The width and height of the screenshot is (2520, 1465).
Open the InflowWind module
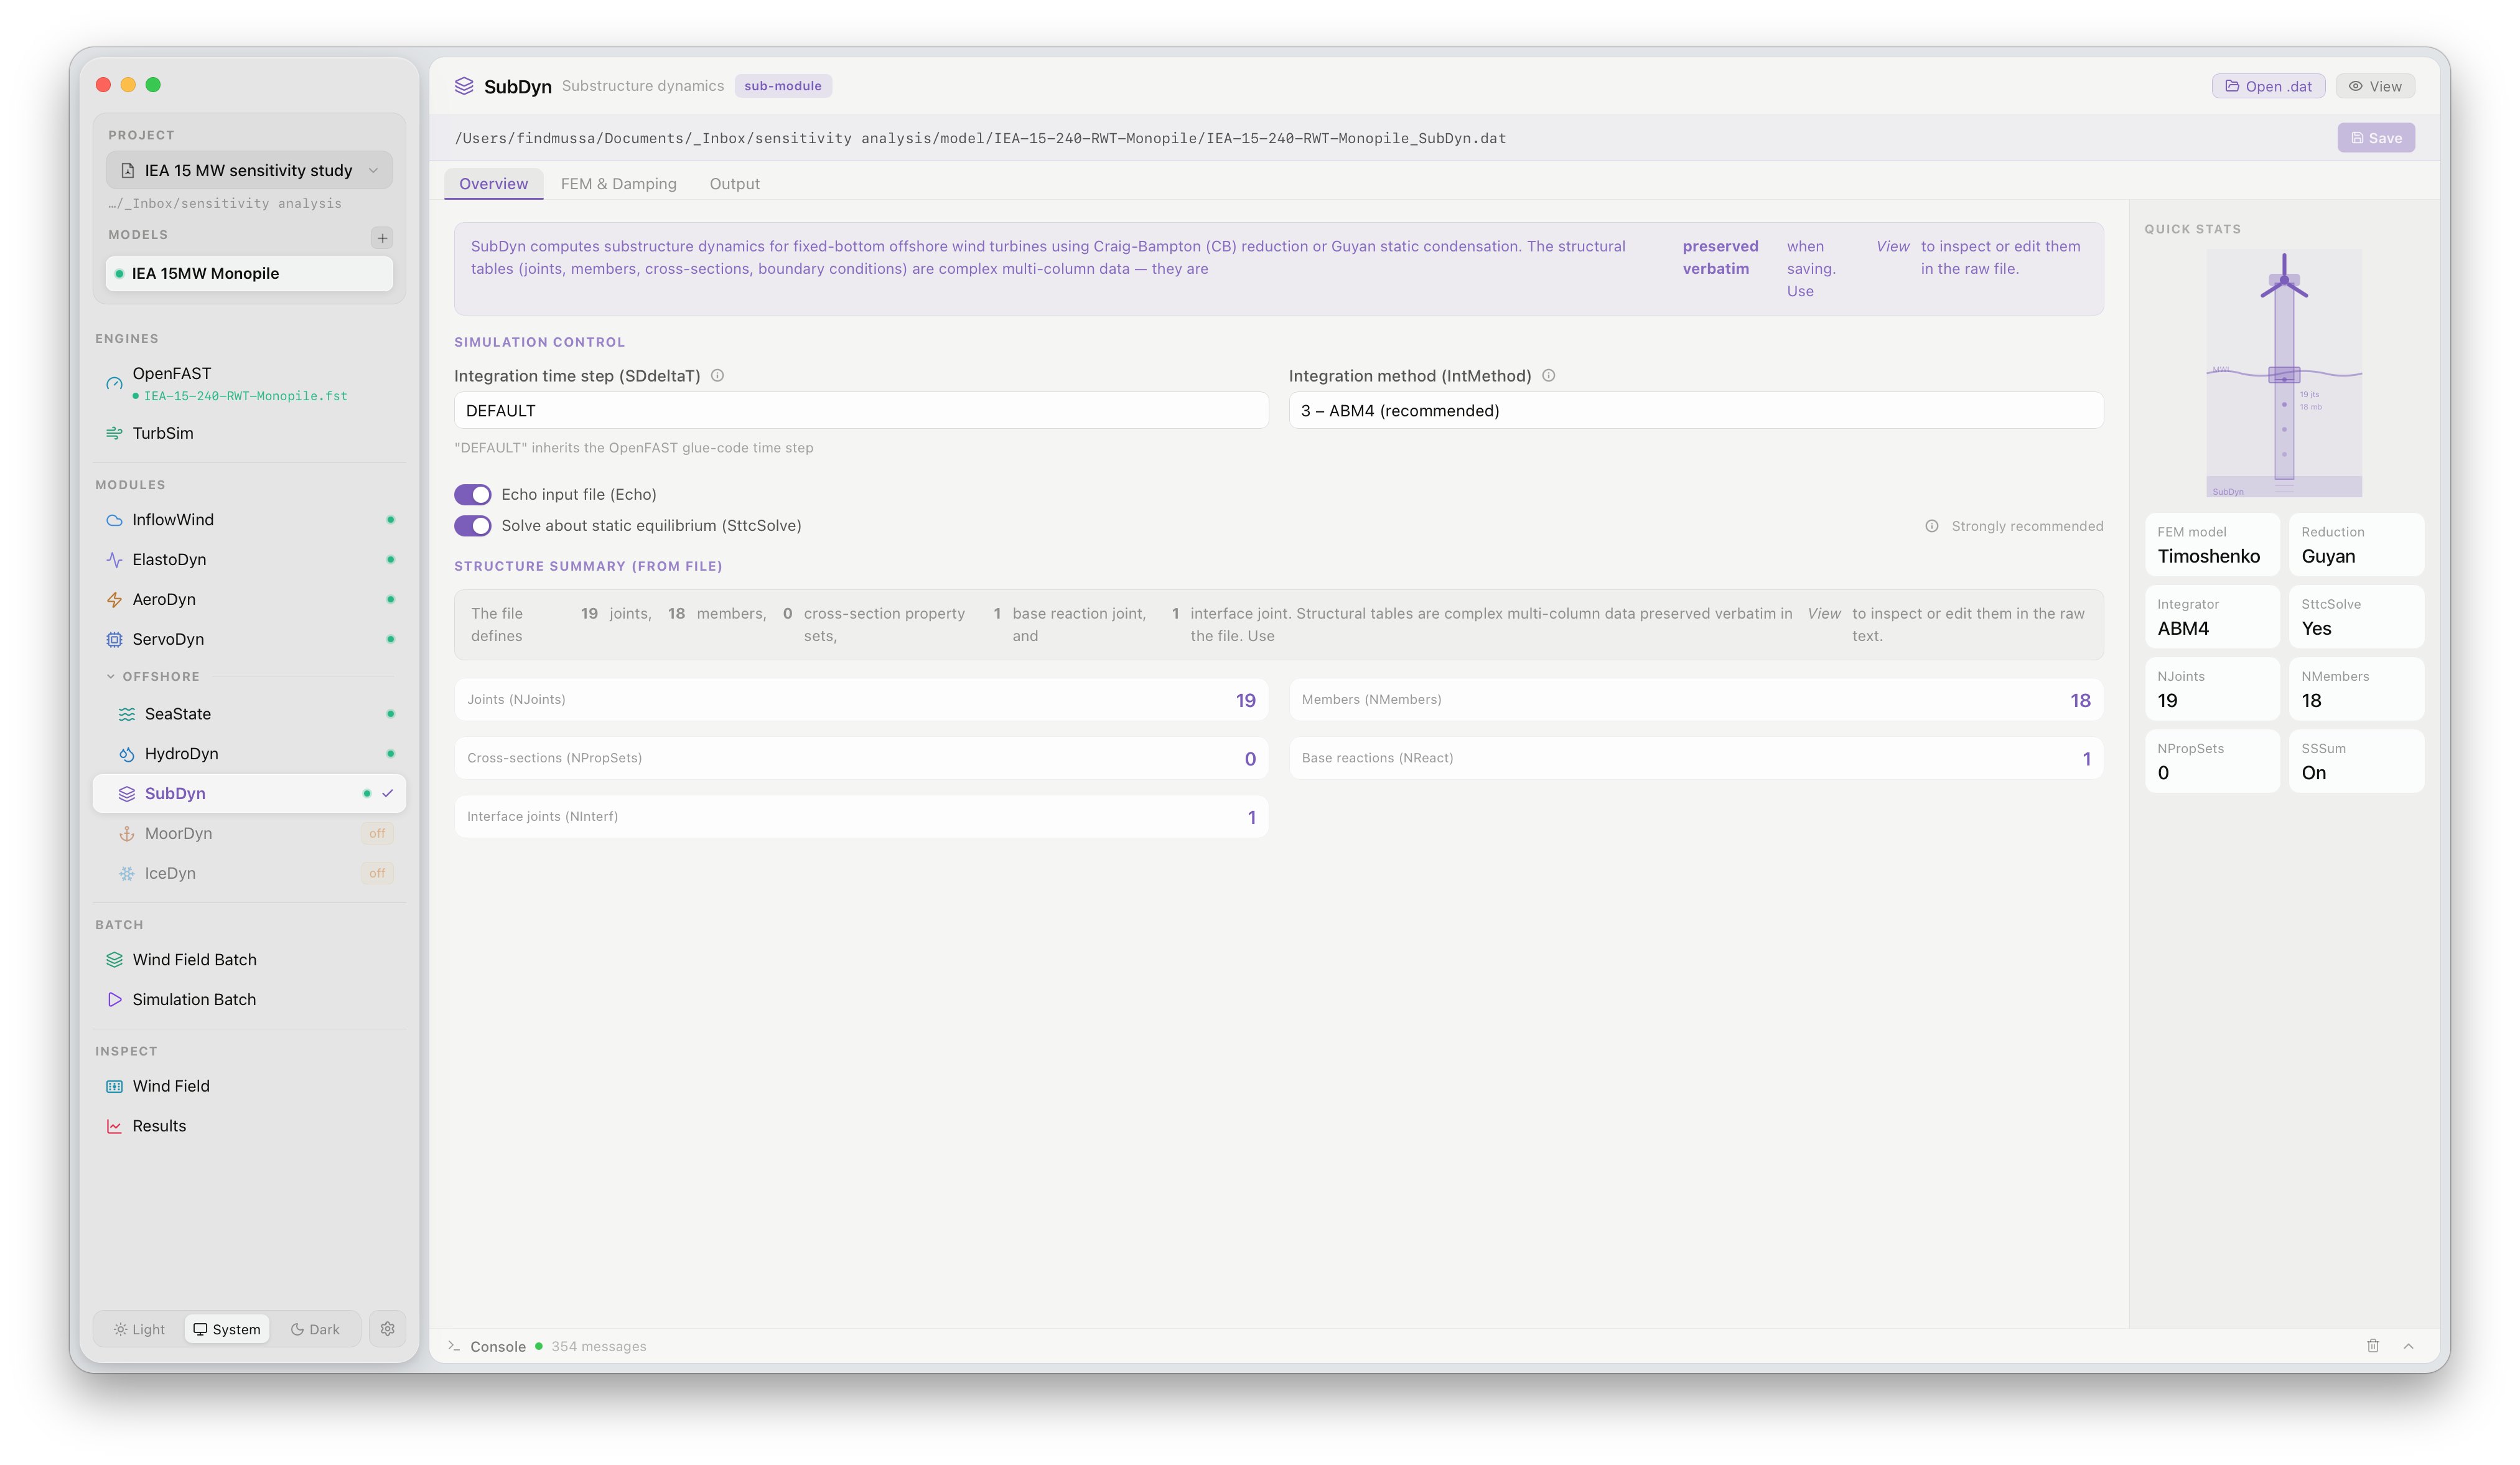(x=249, y=520)
